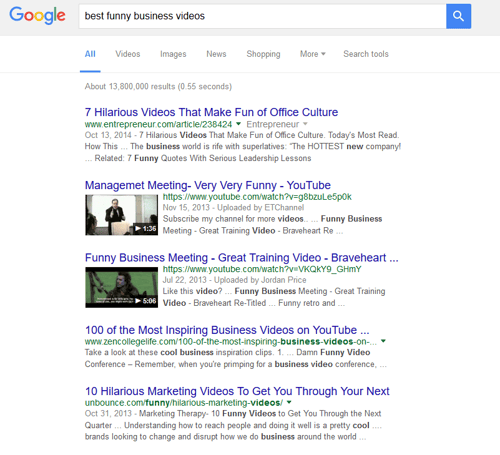
Task: Open Funny Business Meeting Braveheart result
Action: pos(242,258)
